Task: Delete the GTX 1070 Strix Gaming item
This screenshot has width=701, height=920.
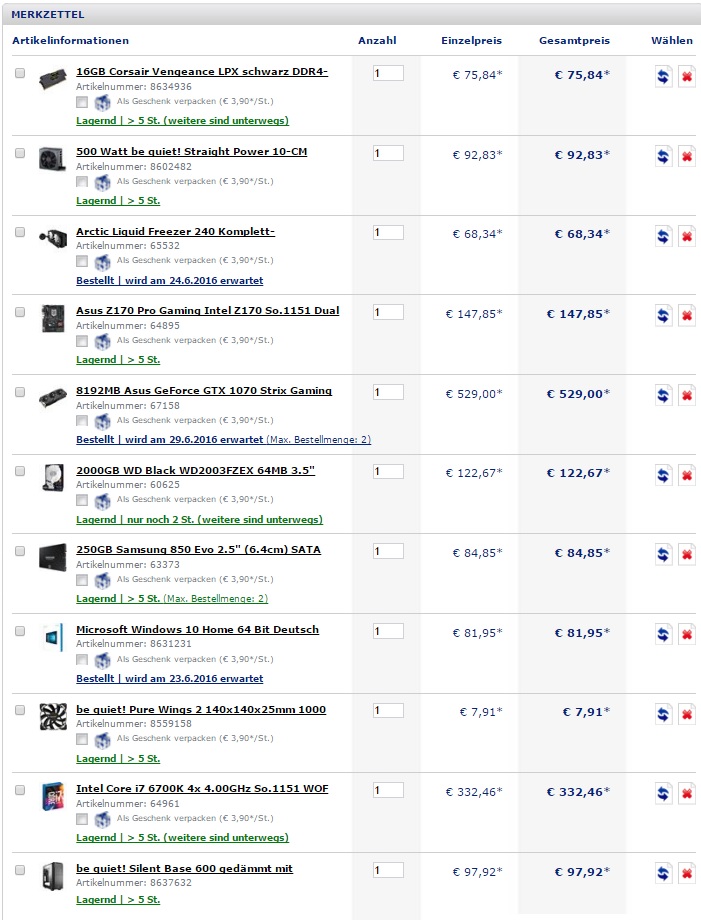Action: click(x=687, y=395)
